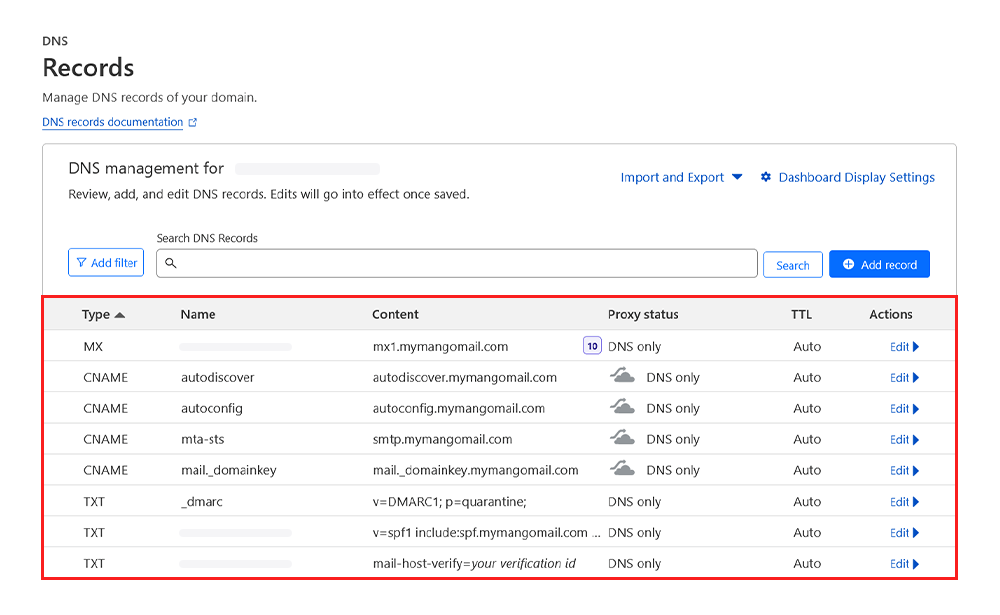The image size is (1000, 615).
Task: Edit the autoconfig CNAME record
Action: coord(904,409)
